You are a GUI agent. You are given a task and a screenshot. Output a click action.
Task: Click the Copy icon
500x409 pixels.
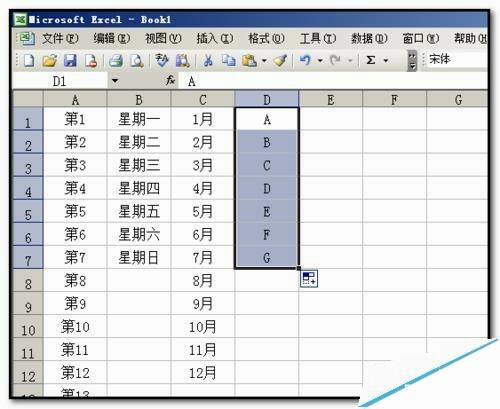click(229, 60)
